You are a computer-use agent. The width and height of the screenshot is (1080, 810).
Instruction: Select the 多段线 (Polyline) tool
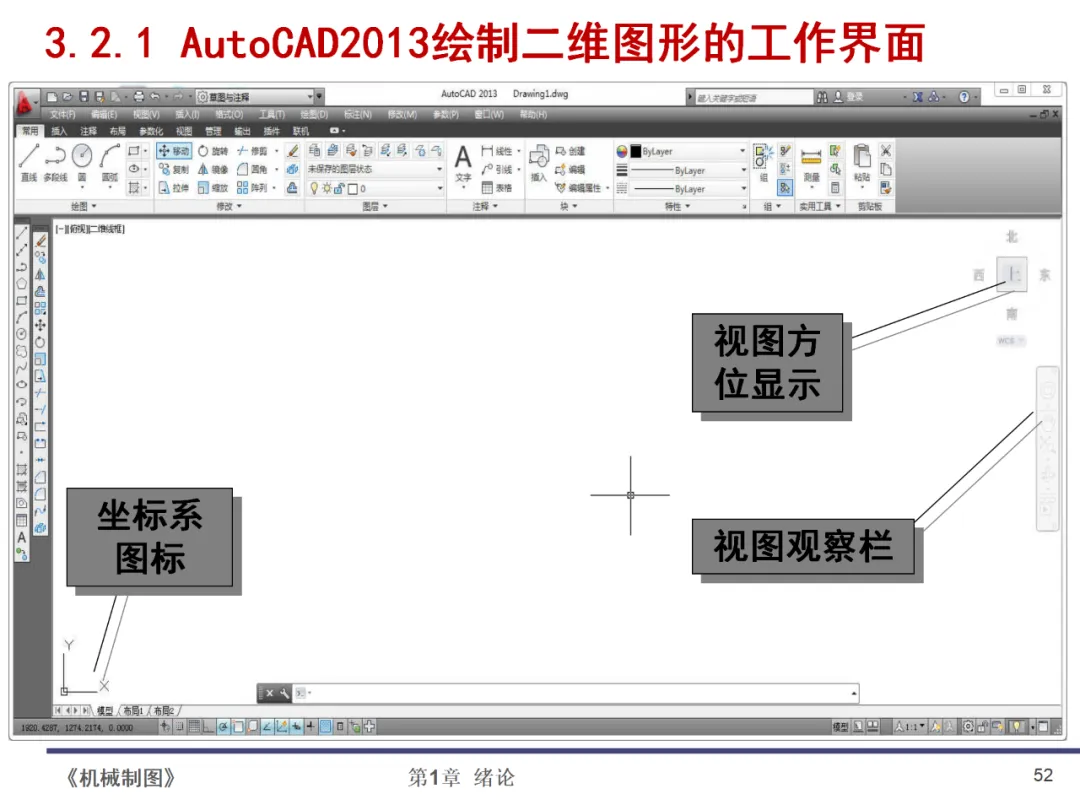tap(55, 163)
